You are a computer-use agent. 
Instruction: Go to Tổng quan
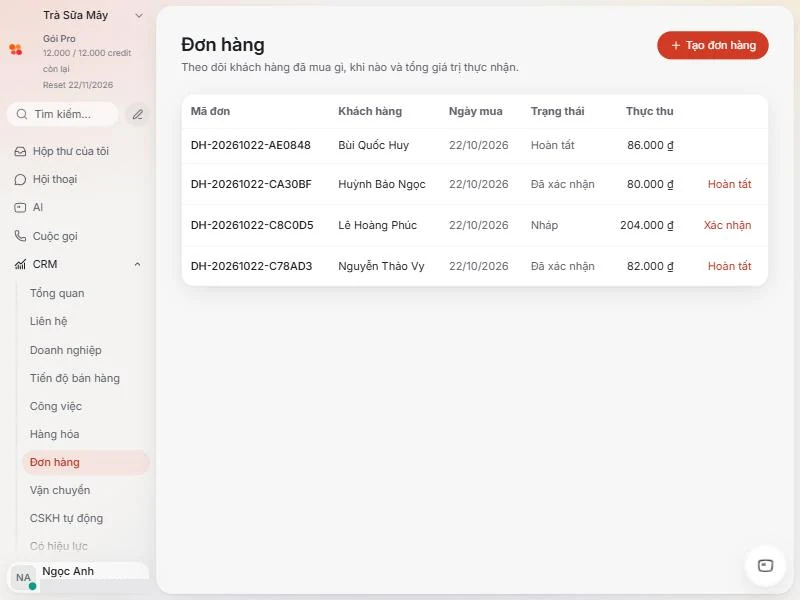tap(57, 293)
